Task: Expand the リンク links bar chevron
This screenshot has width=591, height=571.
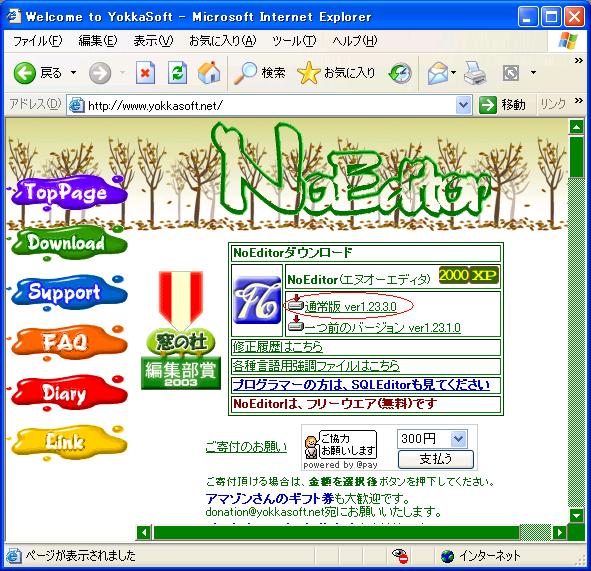Action: [x=579, y=100]
